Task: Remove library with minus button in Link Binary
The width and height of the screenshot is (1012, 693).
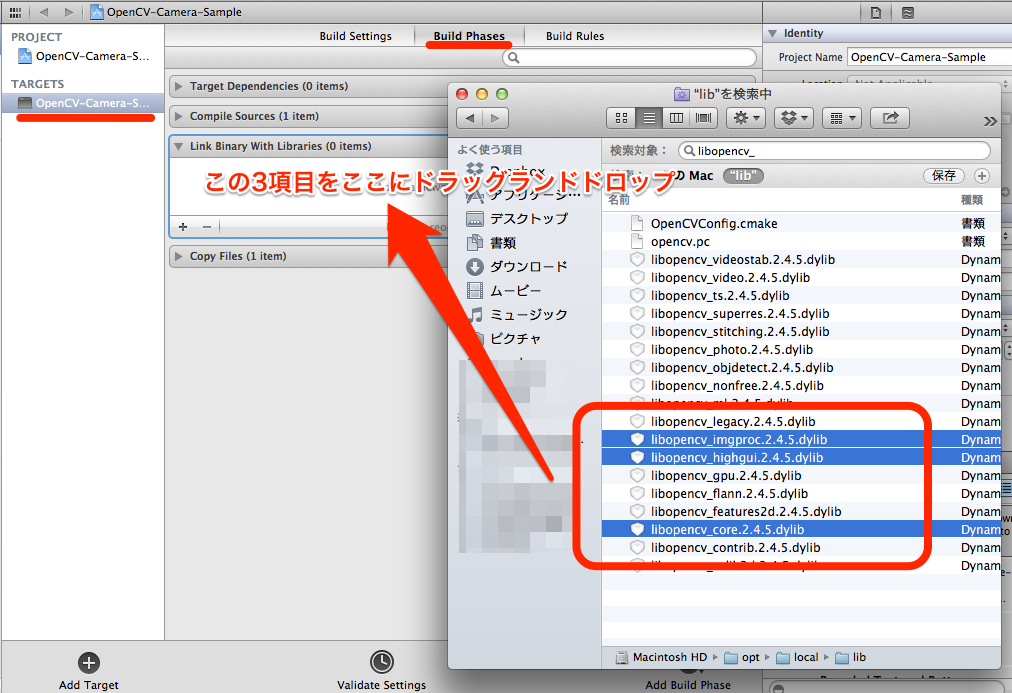Action: click(207, 226)
